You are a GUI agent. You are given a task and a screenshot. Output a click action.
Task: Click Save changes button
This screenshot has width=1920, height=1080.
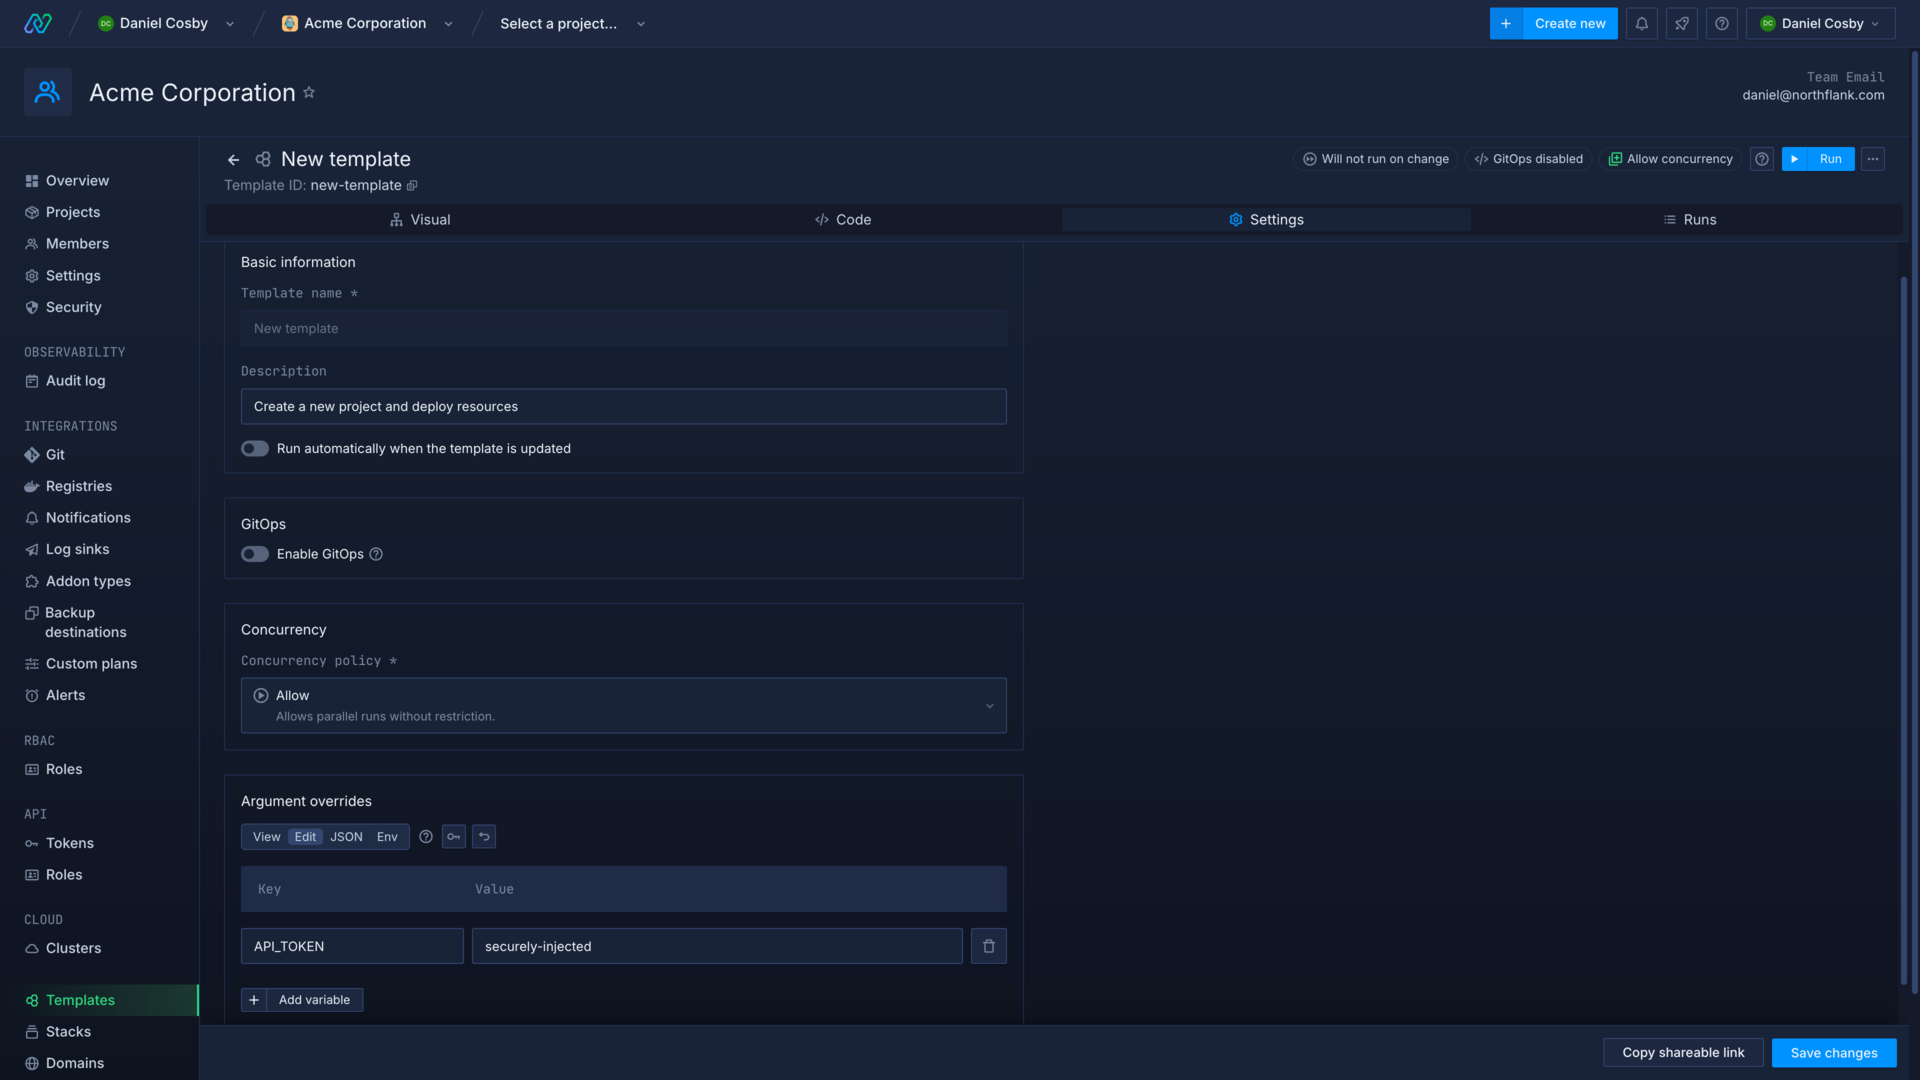1834,1052
